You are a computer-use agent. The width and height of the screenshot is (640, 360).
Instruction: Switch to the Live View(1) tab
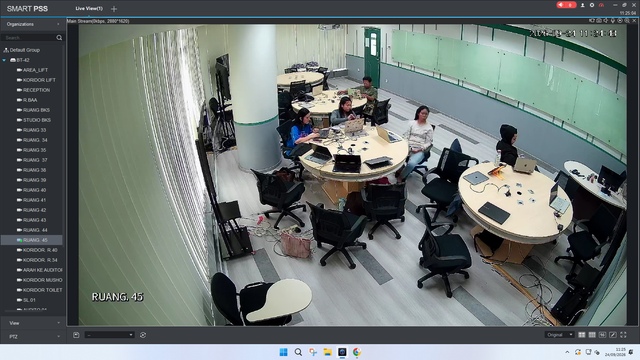point(89,9)
